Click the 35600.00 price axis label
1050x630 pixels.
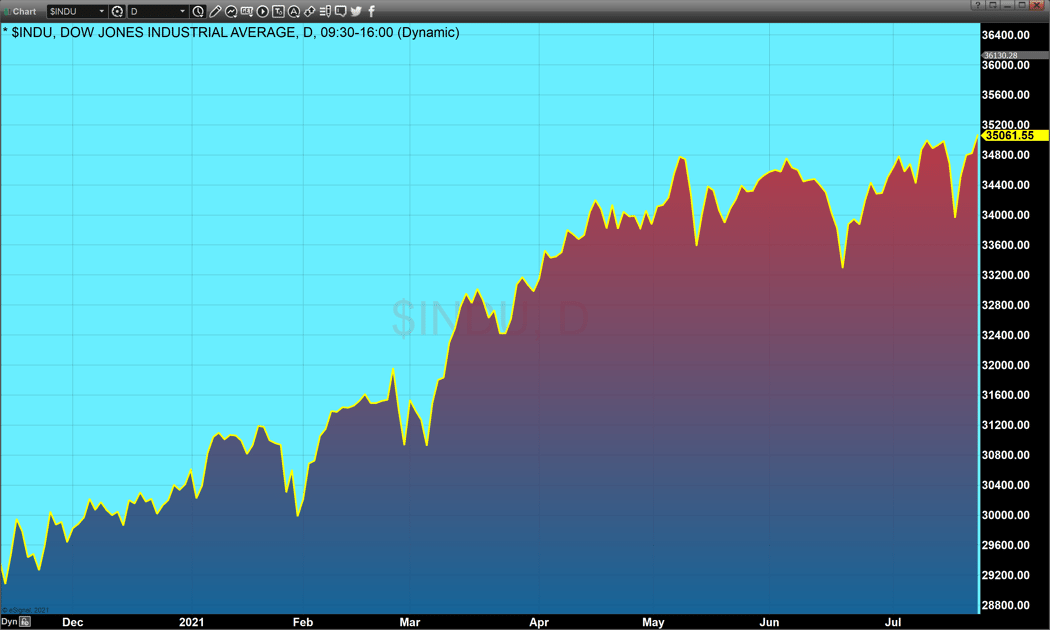pyautogui.click(x=1005, y=95)
